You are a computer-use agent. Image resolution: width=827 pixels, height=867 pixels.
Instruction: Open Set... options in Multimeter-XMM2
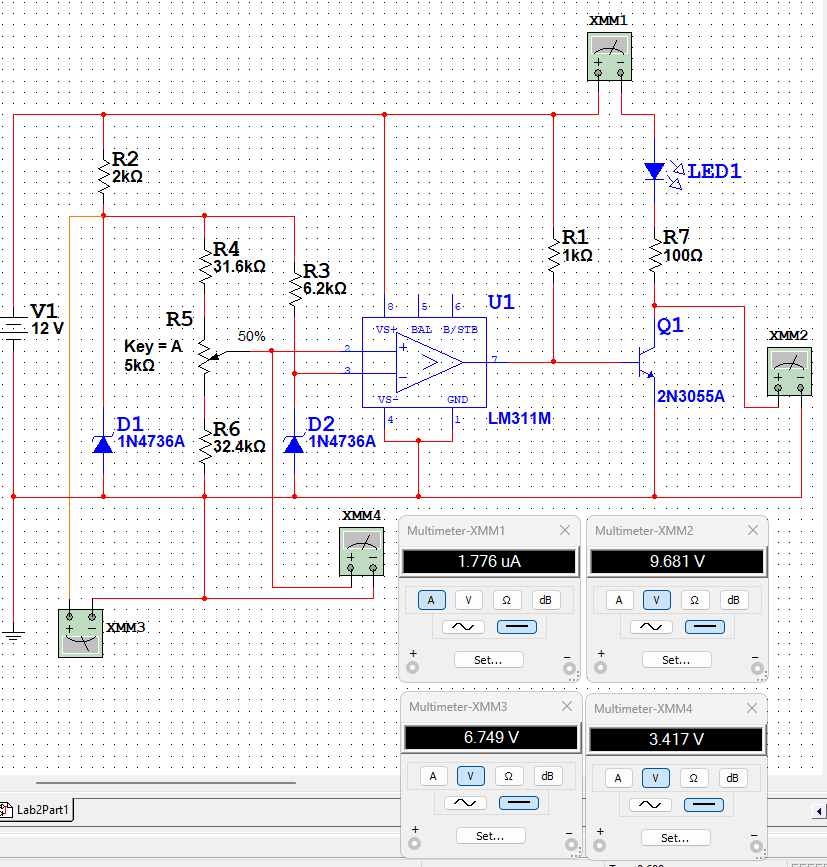(x=677, y=660)
